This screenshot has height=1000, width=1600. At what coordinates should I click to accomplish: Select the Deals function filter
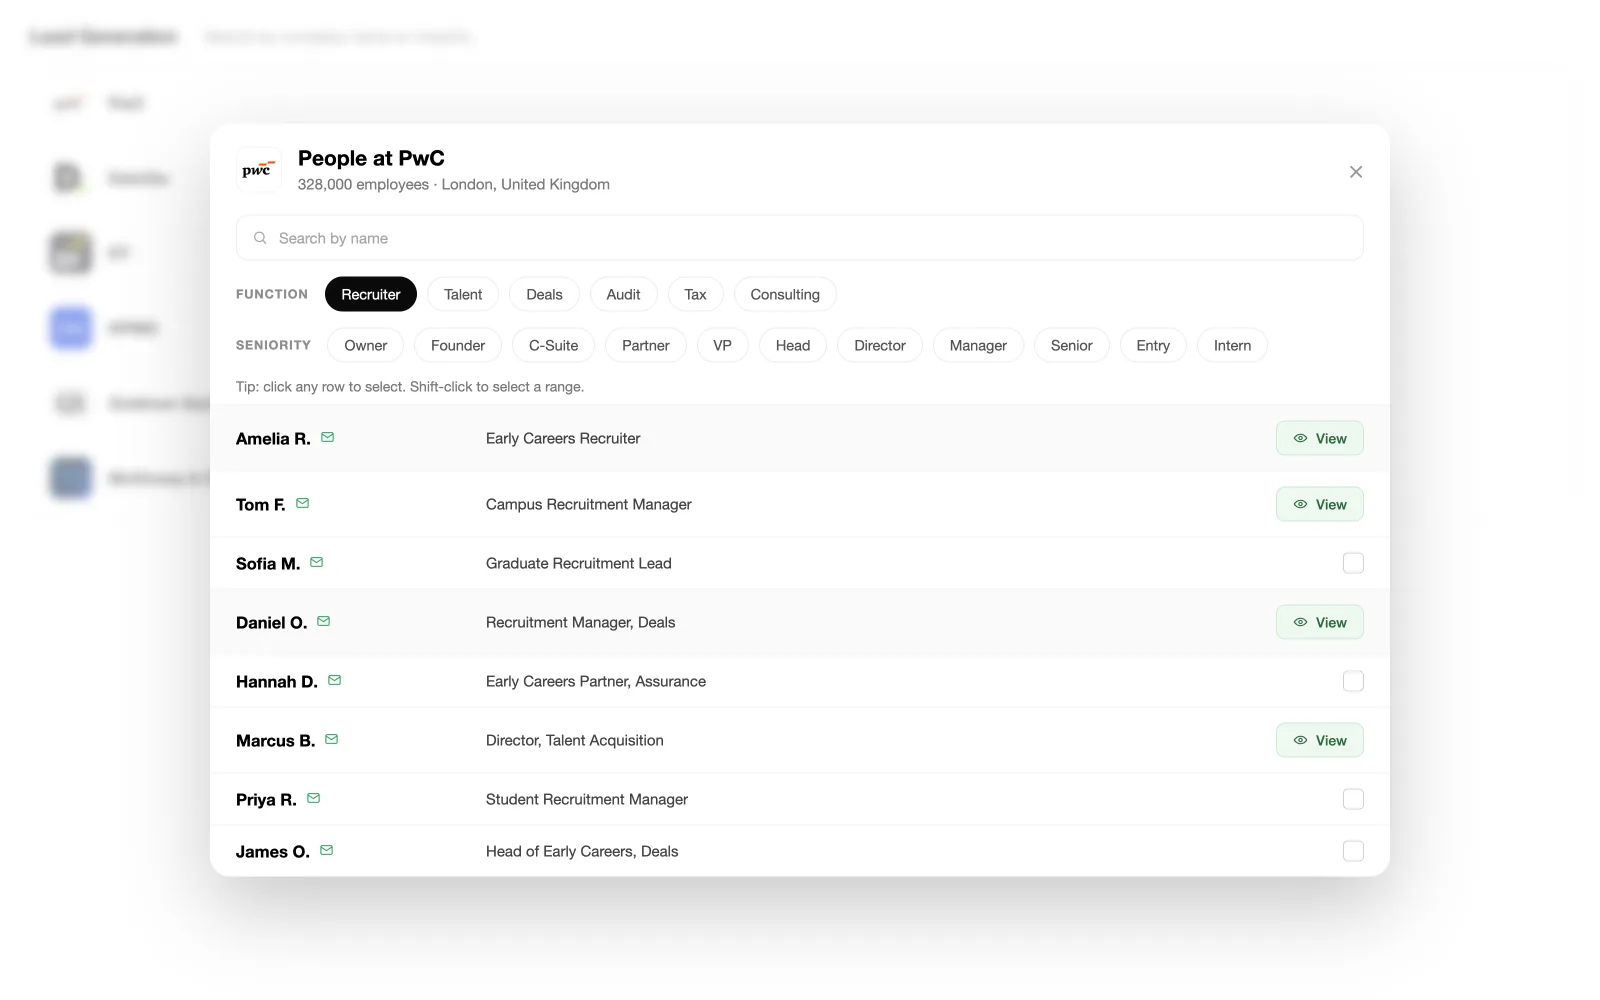(x=544, y=294)
